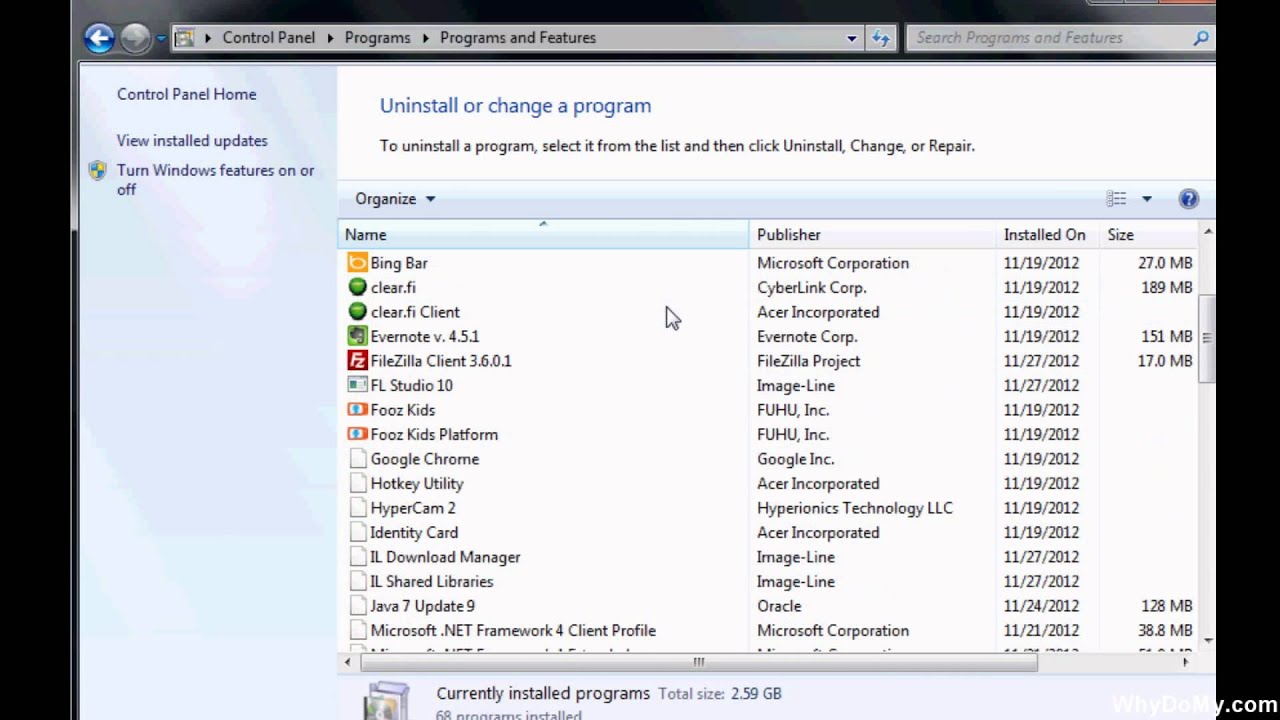
Task: Click the vertical scrollbar up arrow
Action: [1207, 232]
